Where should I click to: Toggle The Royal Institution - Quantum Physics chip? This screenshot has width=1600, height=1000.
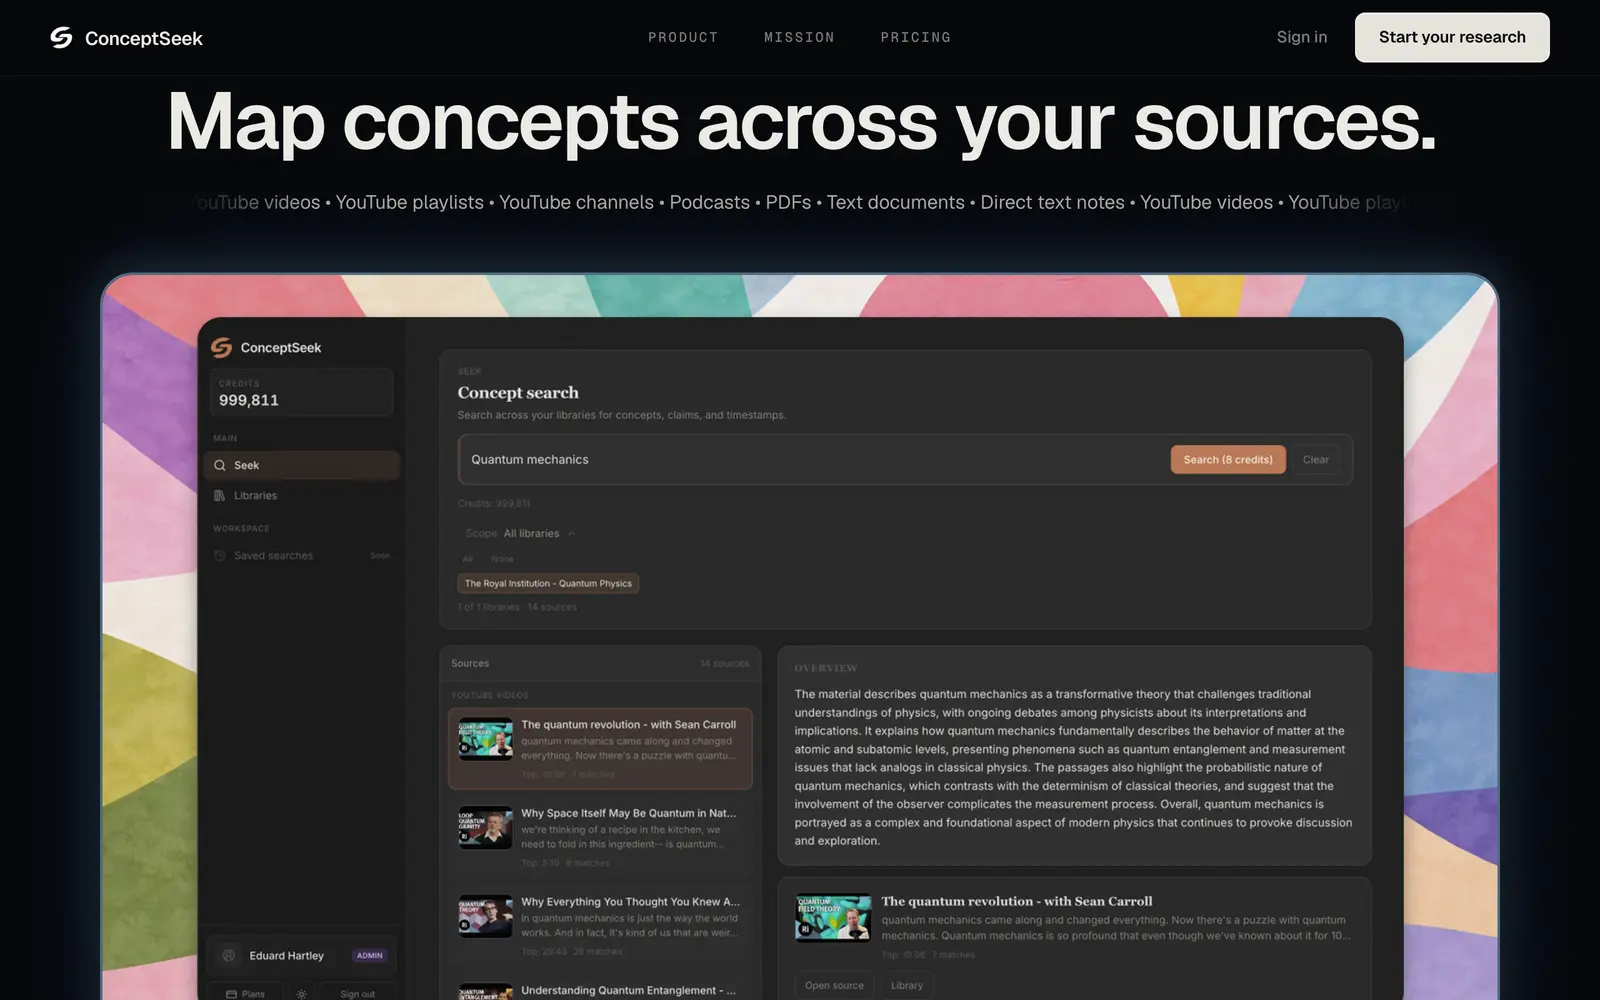(x=548, y=584)
